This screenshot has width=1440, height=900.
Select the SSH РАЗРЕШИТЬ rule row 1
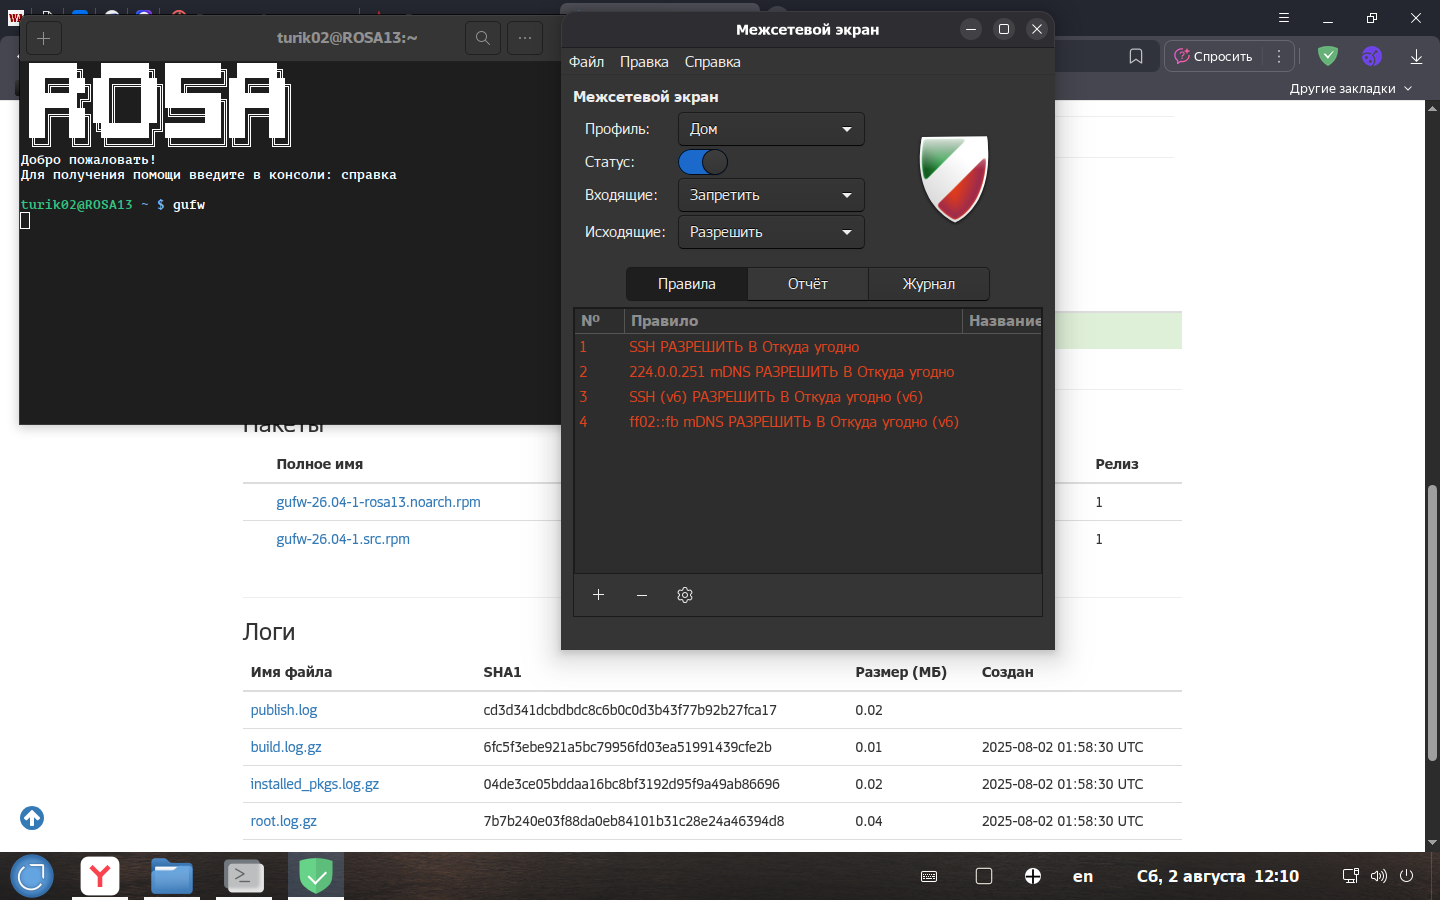click(x=744, y=347)
